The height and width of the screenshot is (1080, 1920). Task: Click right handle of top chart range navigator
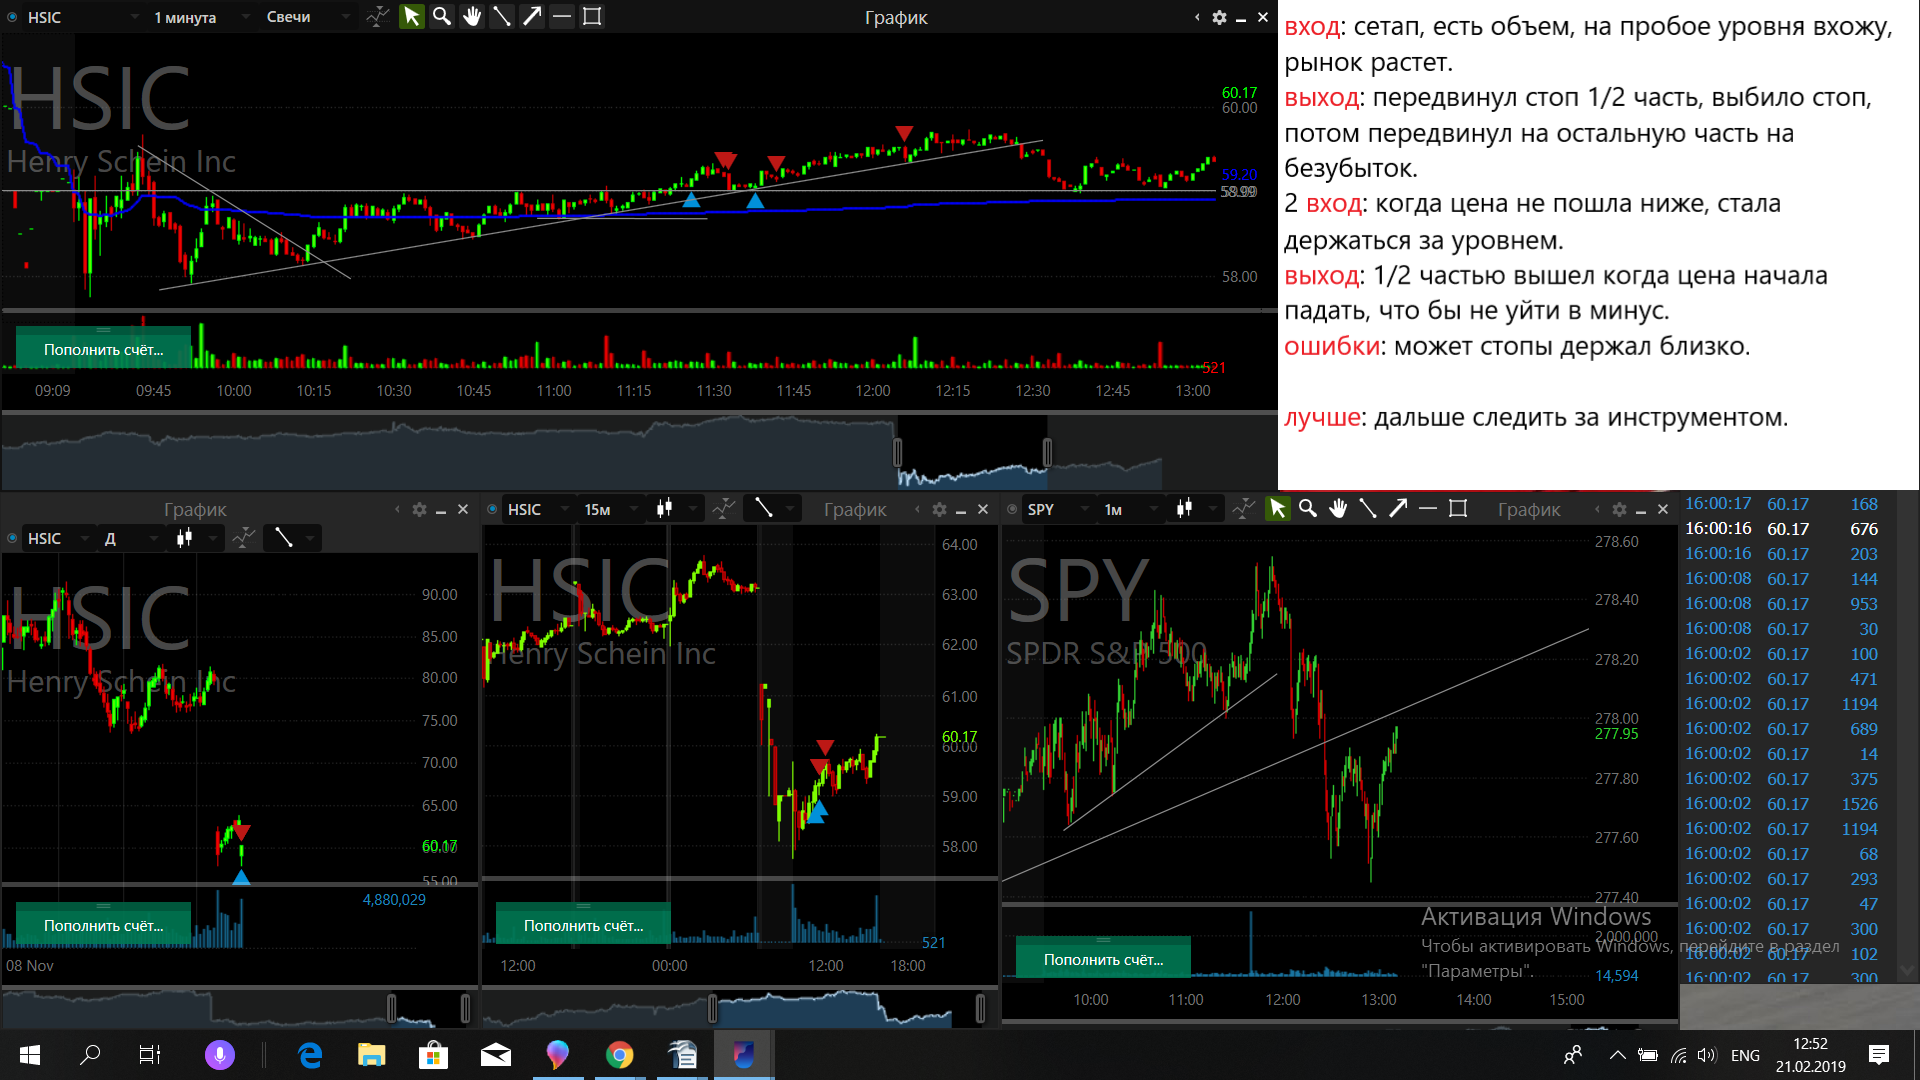pos(1047,452)
